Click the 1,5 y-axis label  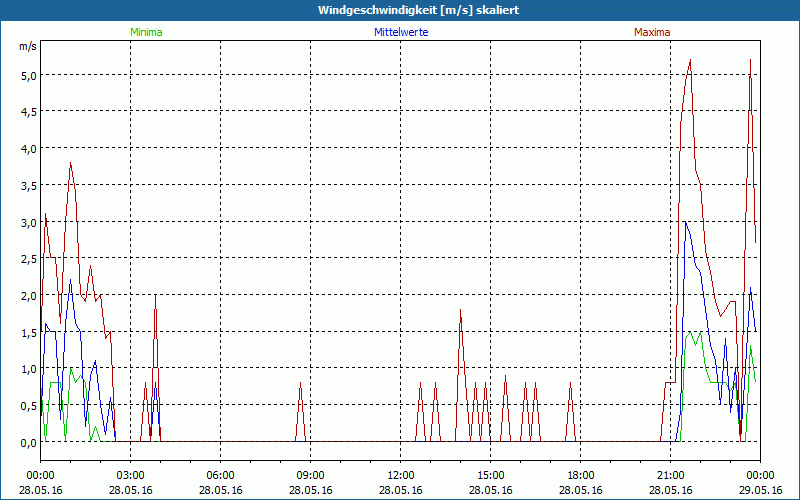click(x=27, y=332)
